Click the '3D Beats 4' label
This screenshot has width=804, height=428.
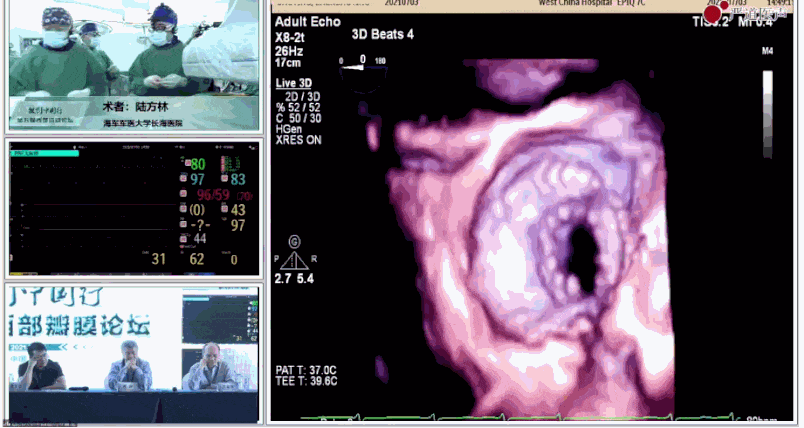tap(383, 35)
